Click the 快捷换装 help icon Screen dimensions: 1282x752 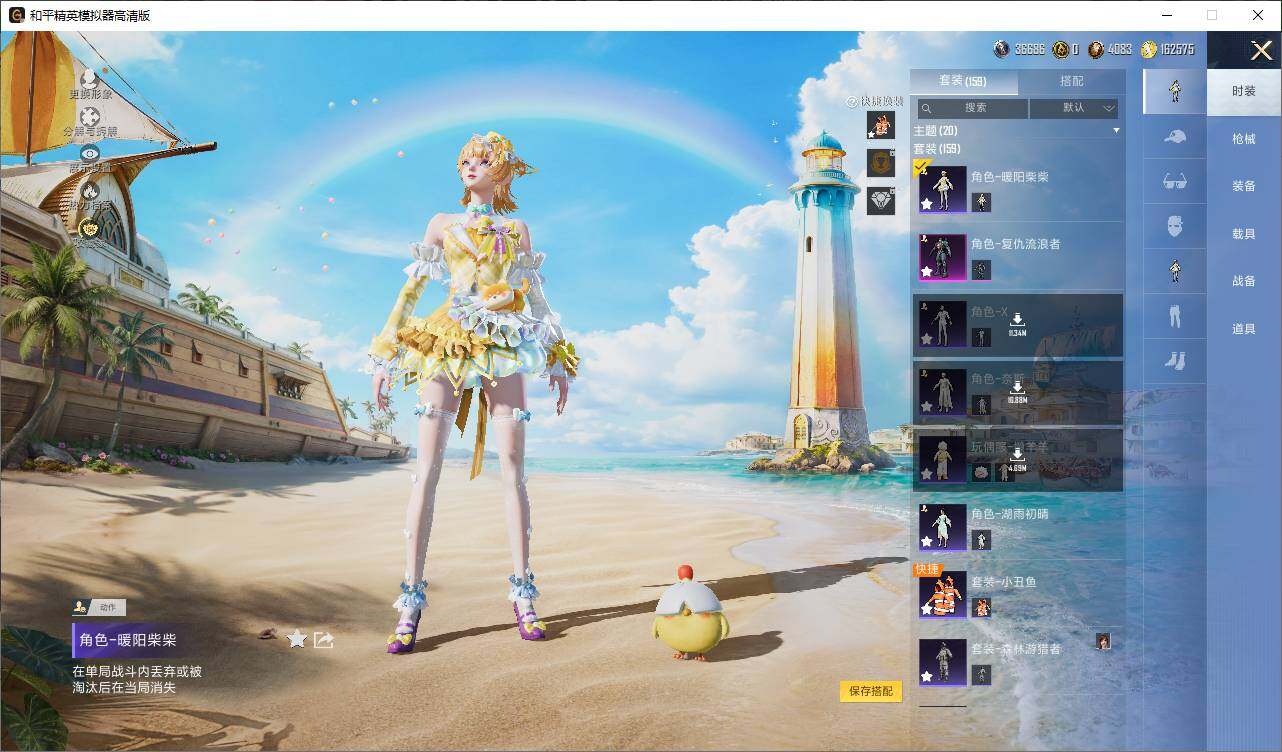[x=852, y=101]
